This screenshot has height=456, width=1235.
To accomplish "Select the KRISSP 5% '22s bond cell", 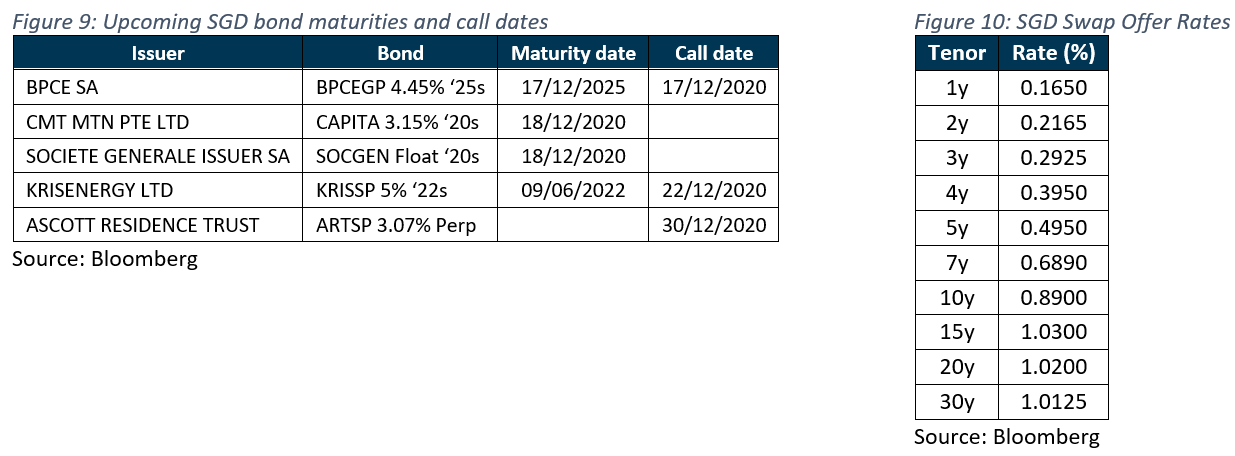I will pos(401,190).
